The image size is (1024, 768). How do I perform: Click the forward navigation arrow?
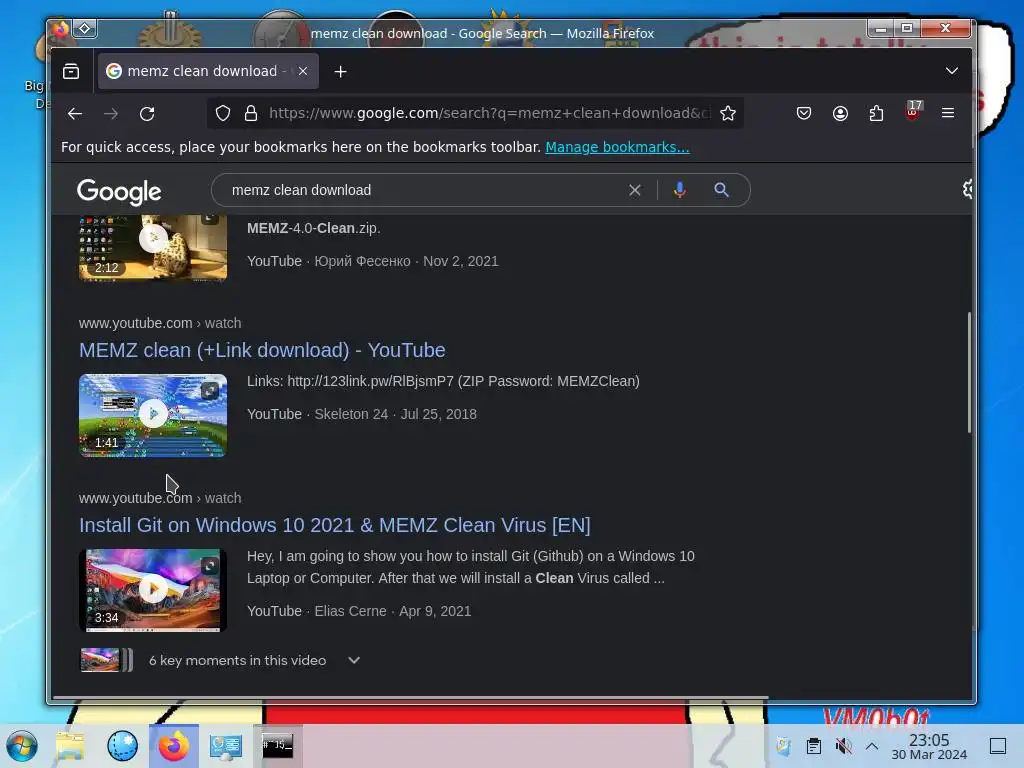click(x=111, y=114)
